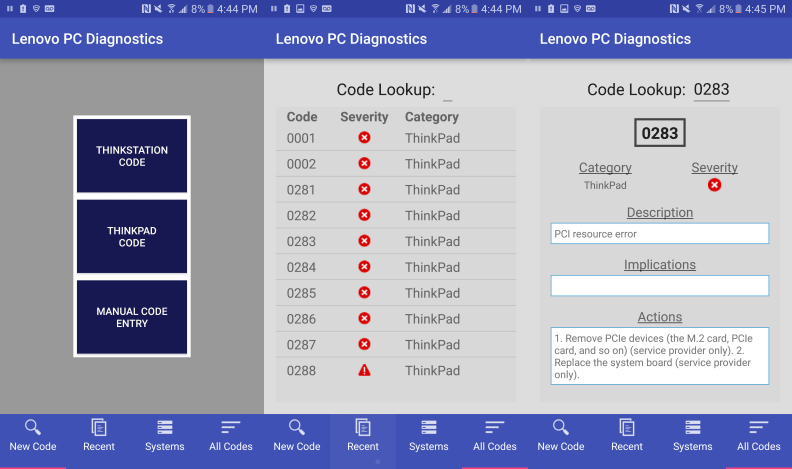Image resolution: width=792 pixels, height=469 pixels.
Task: Click the battery icon in right screen status bar
Action: click(x=738, y=9)
